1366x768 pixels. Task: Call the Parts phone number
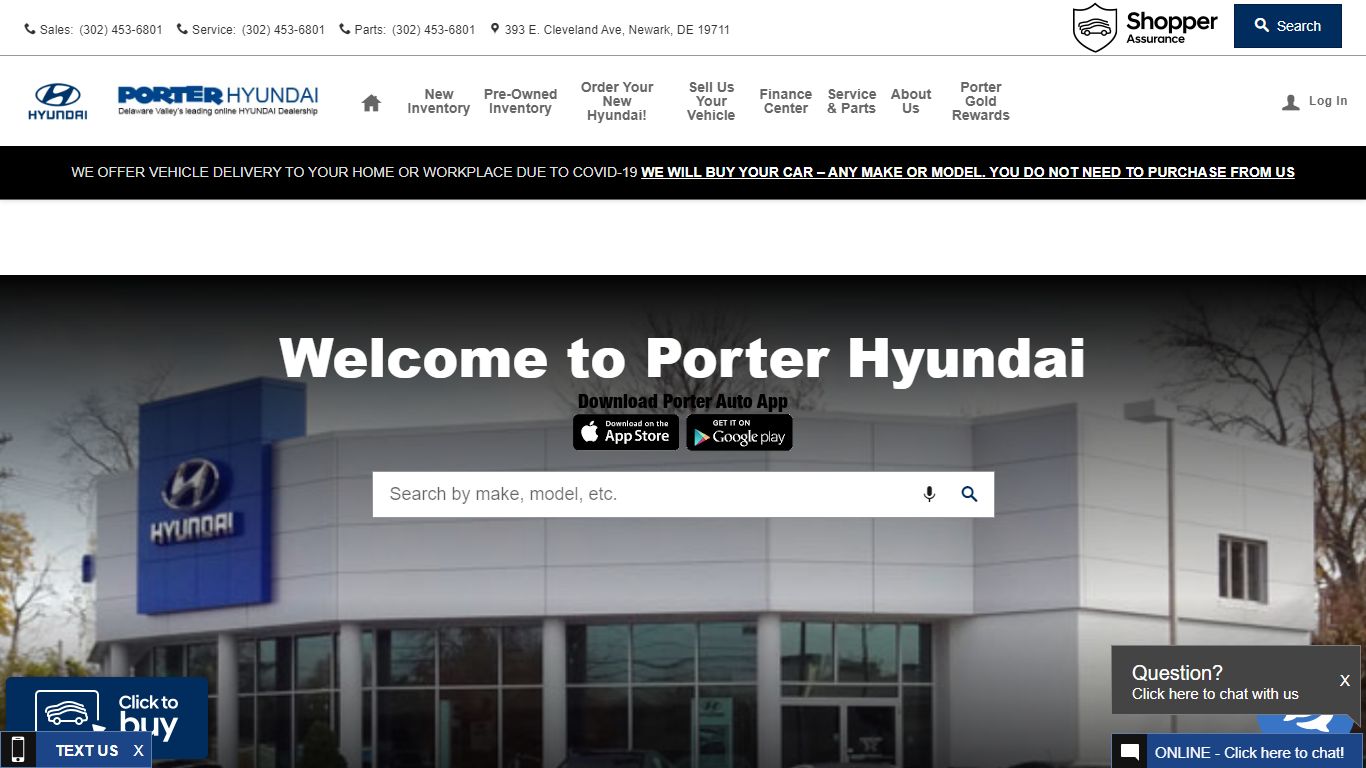(x=434, y=30)
